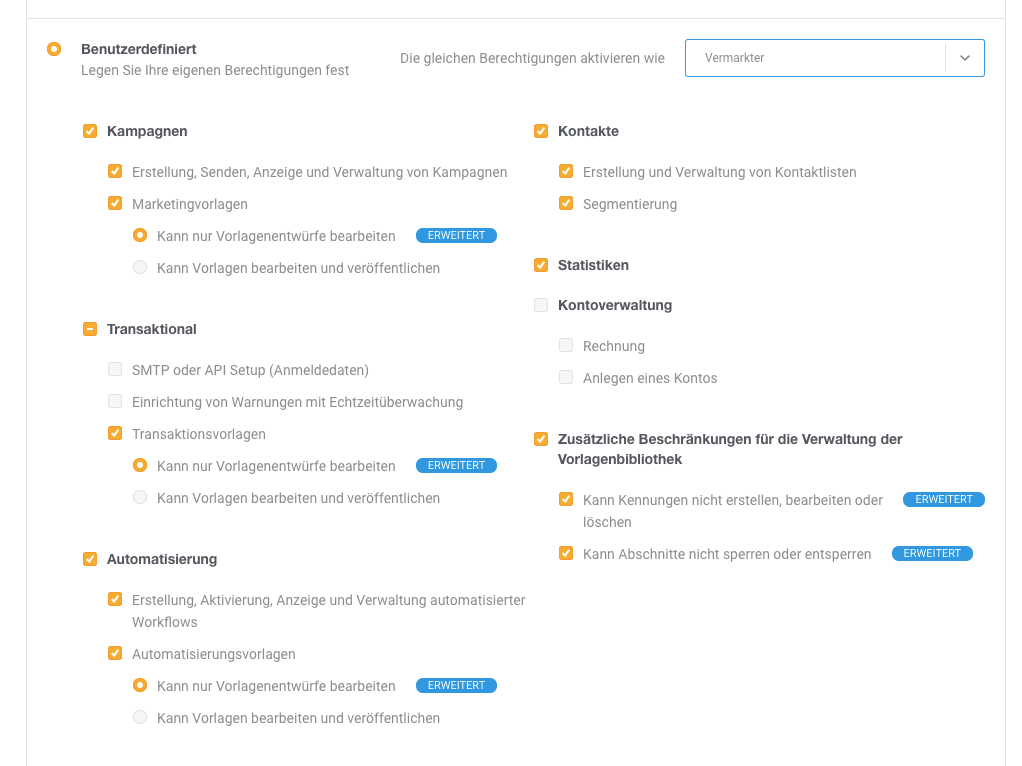
Task: Toggle the Automatisierung checkbox
Action: [x=90, y=559]
